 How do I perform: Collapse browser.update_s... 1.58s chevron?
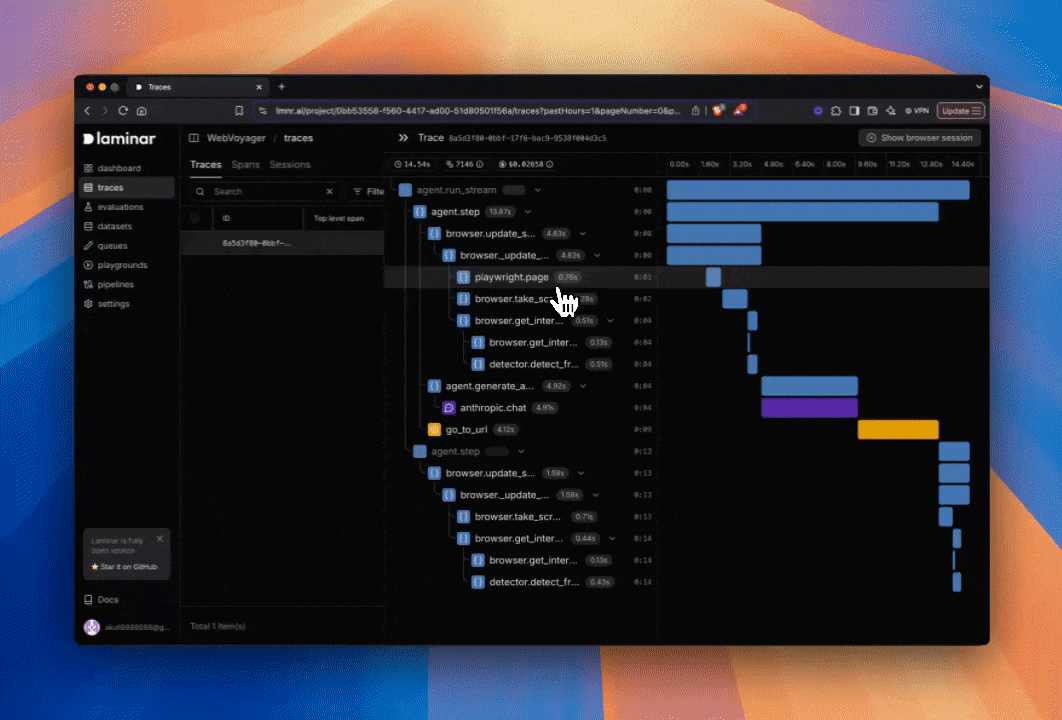pos(581,473)
